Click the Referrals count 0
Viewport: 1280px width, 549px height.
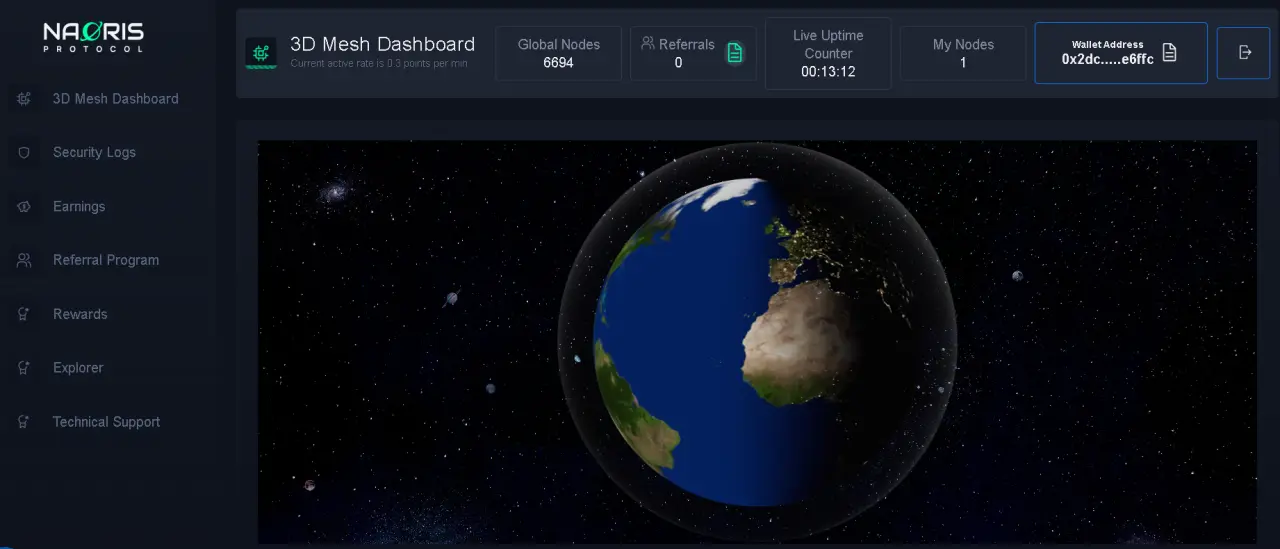[678, 63]
